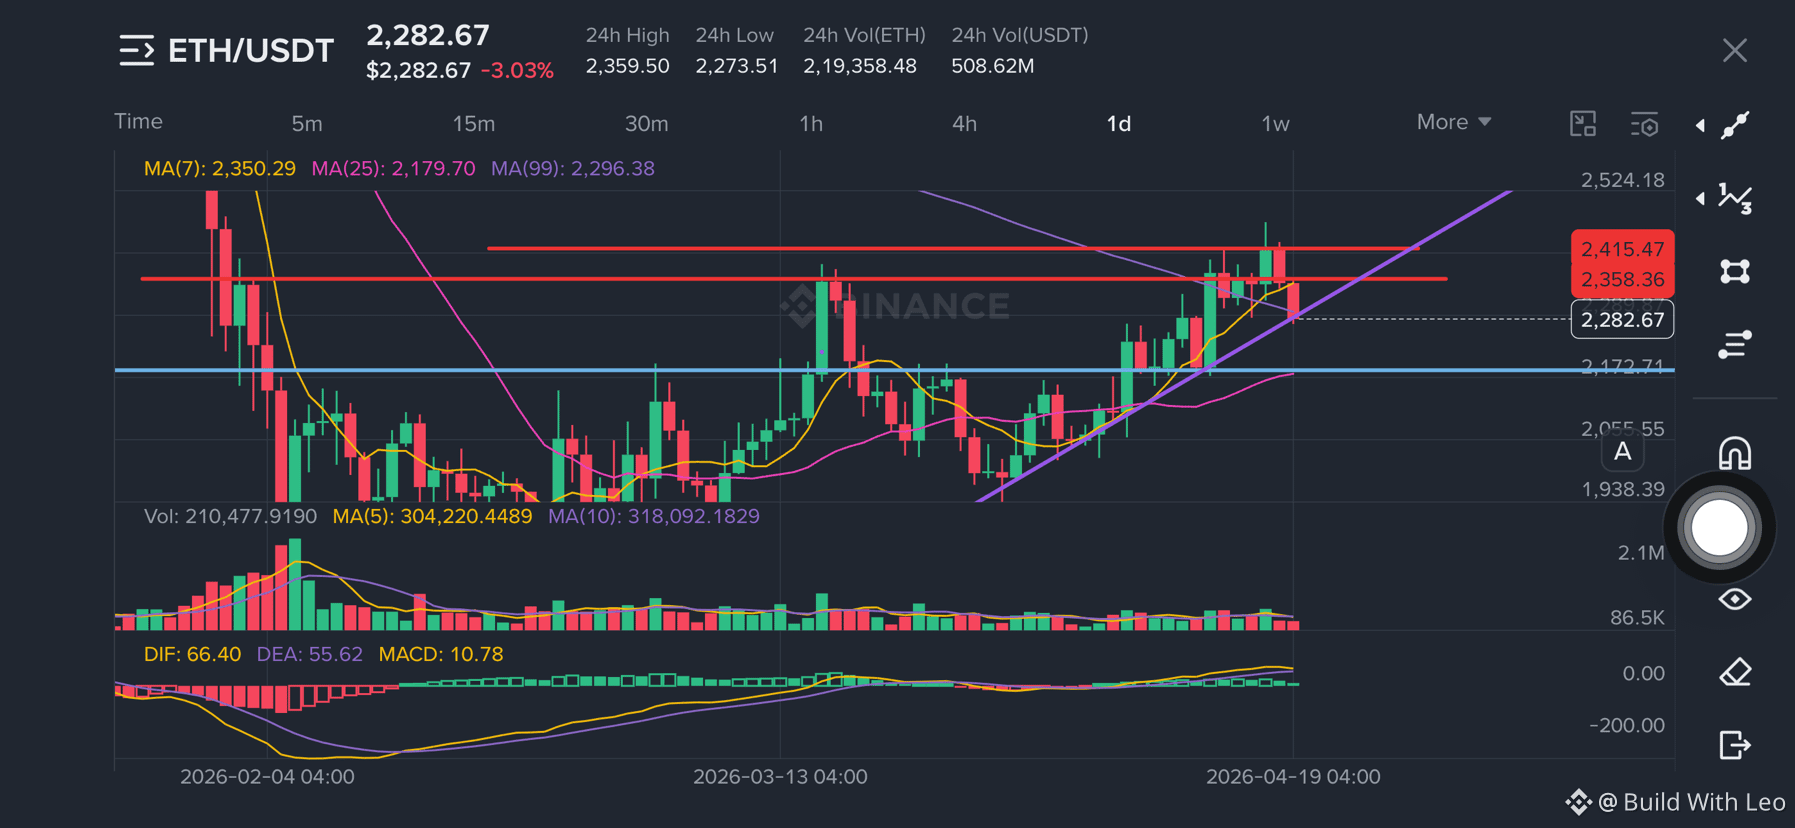Open the drawing lines settings icon
The width and height of the screenshot is (1795, 828).
tap(1735, 345)
